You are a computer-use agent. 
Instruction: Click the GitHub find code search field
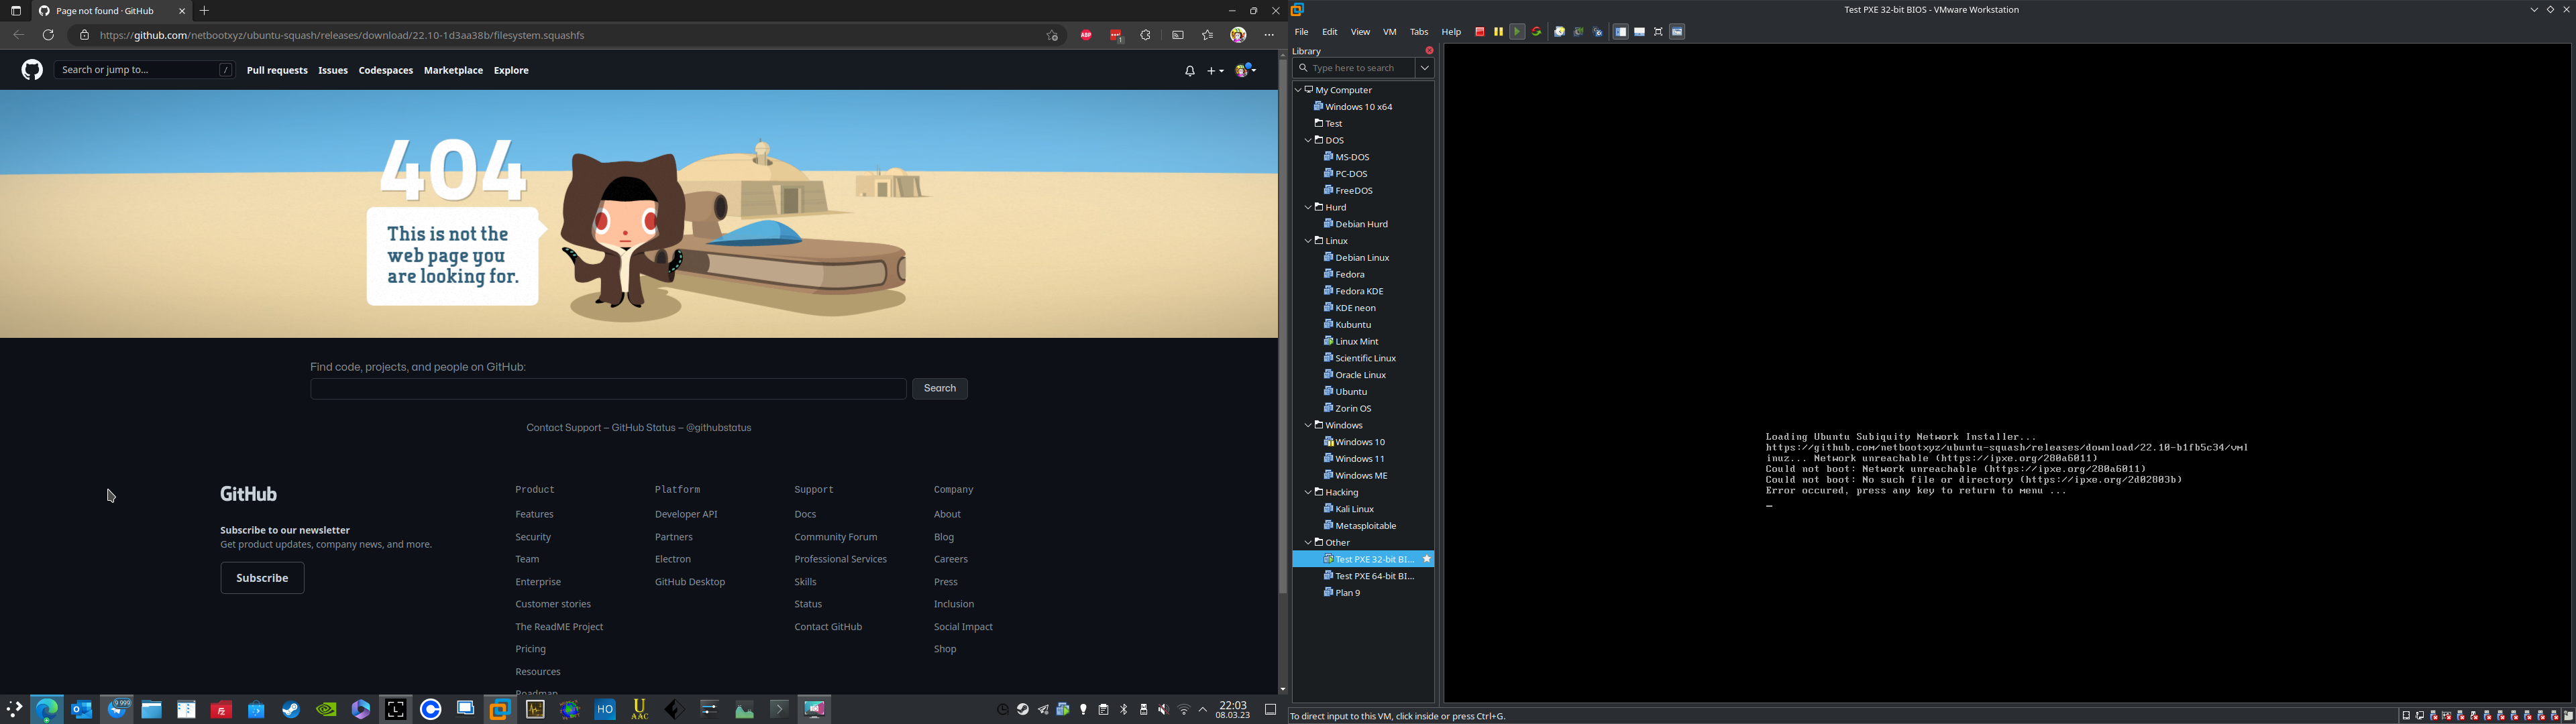point(608,389)
